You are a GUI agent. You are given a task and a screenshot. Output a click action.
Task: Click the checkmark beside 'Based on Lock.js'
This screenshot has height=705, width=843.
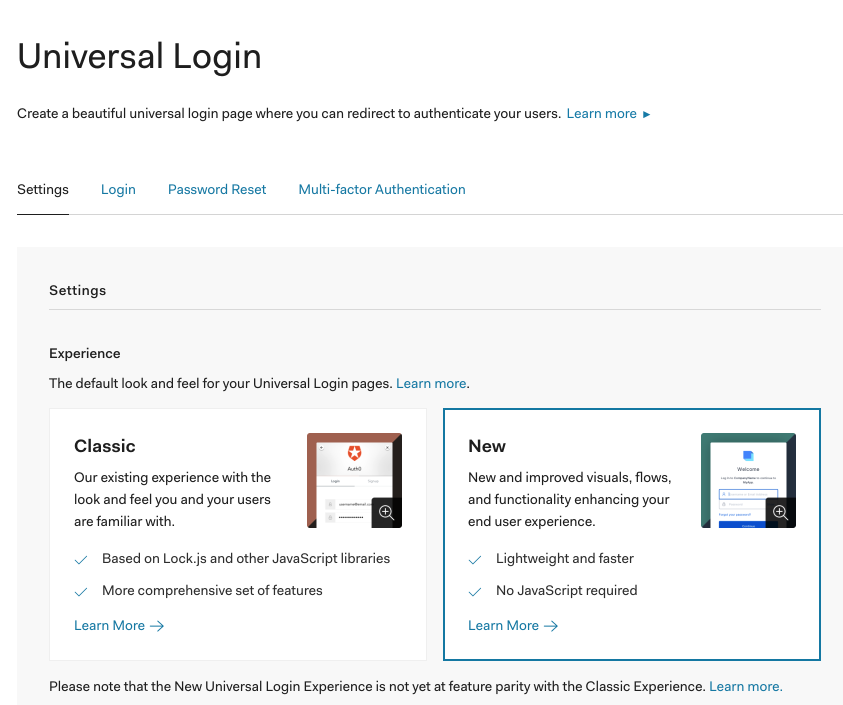(x=81, y=559)
